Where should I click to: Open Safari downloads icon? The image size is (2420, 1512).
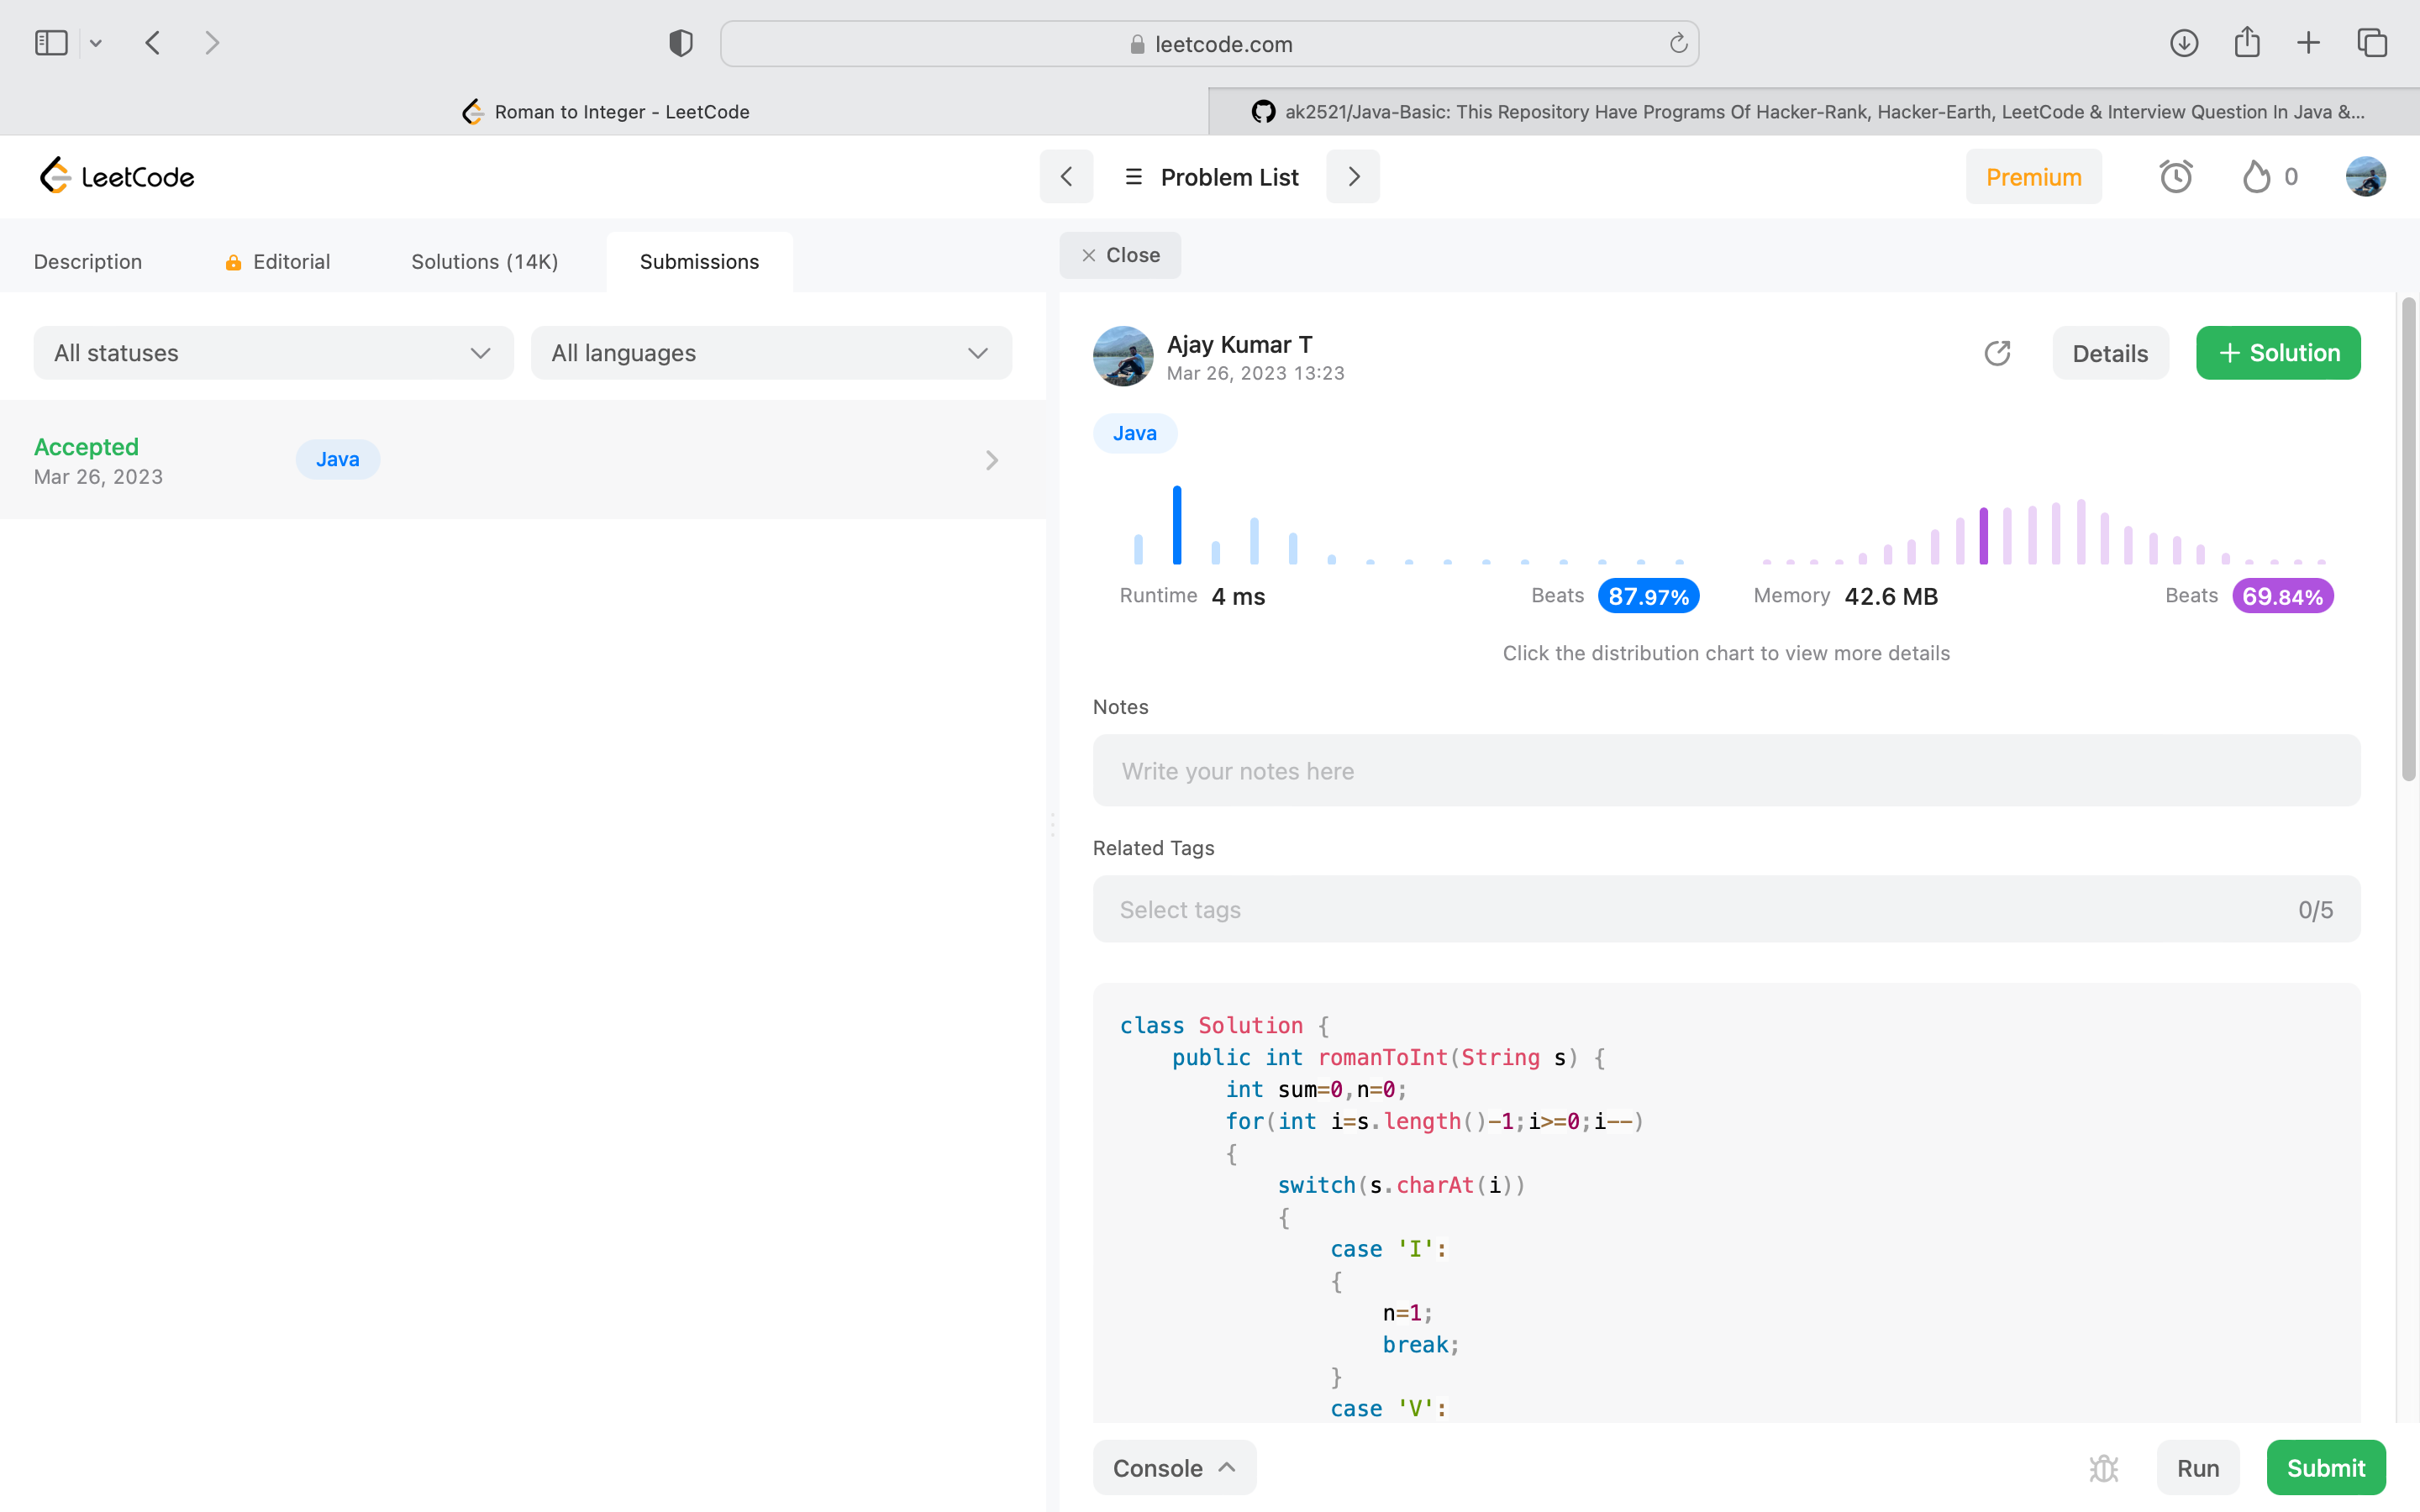pyautogui.click(x=2184, y=43)
